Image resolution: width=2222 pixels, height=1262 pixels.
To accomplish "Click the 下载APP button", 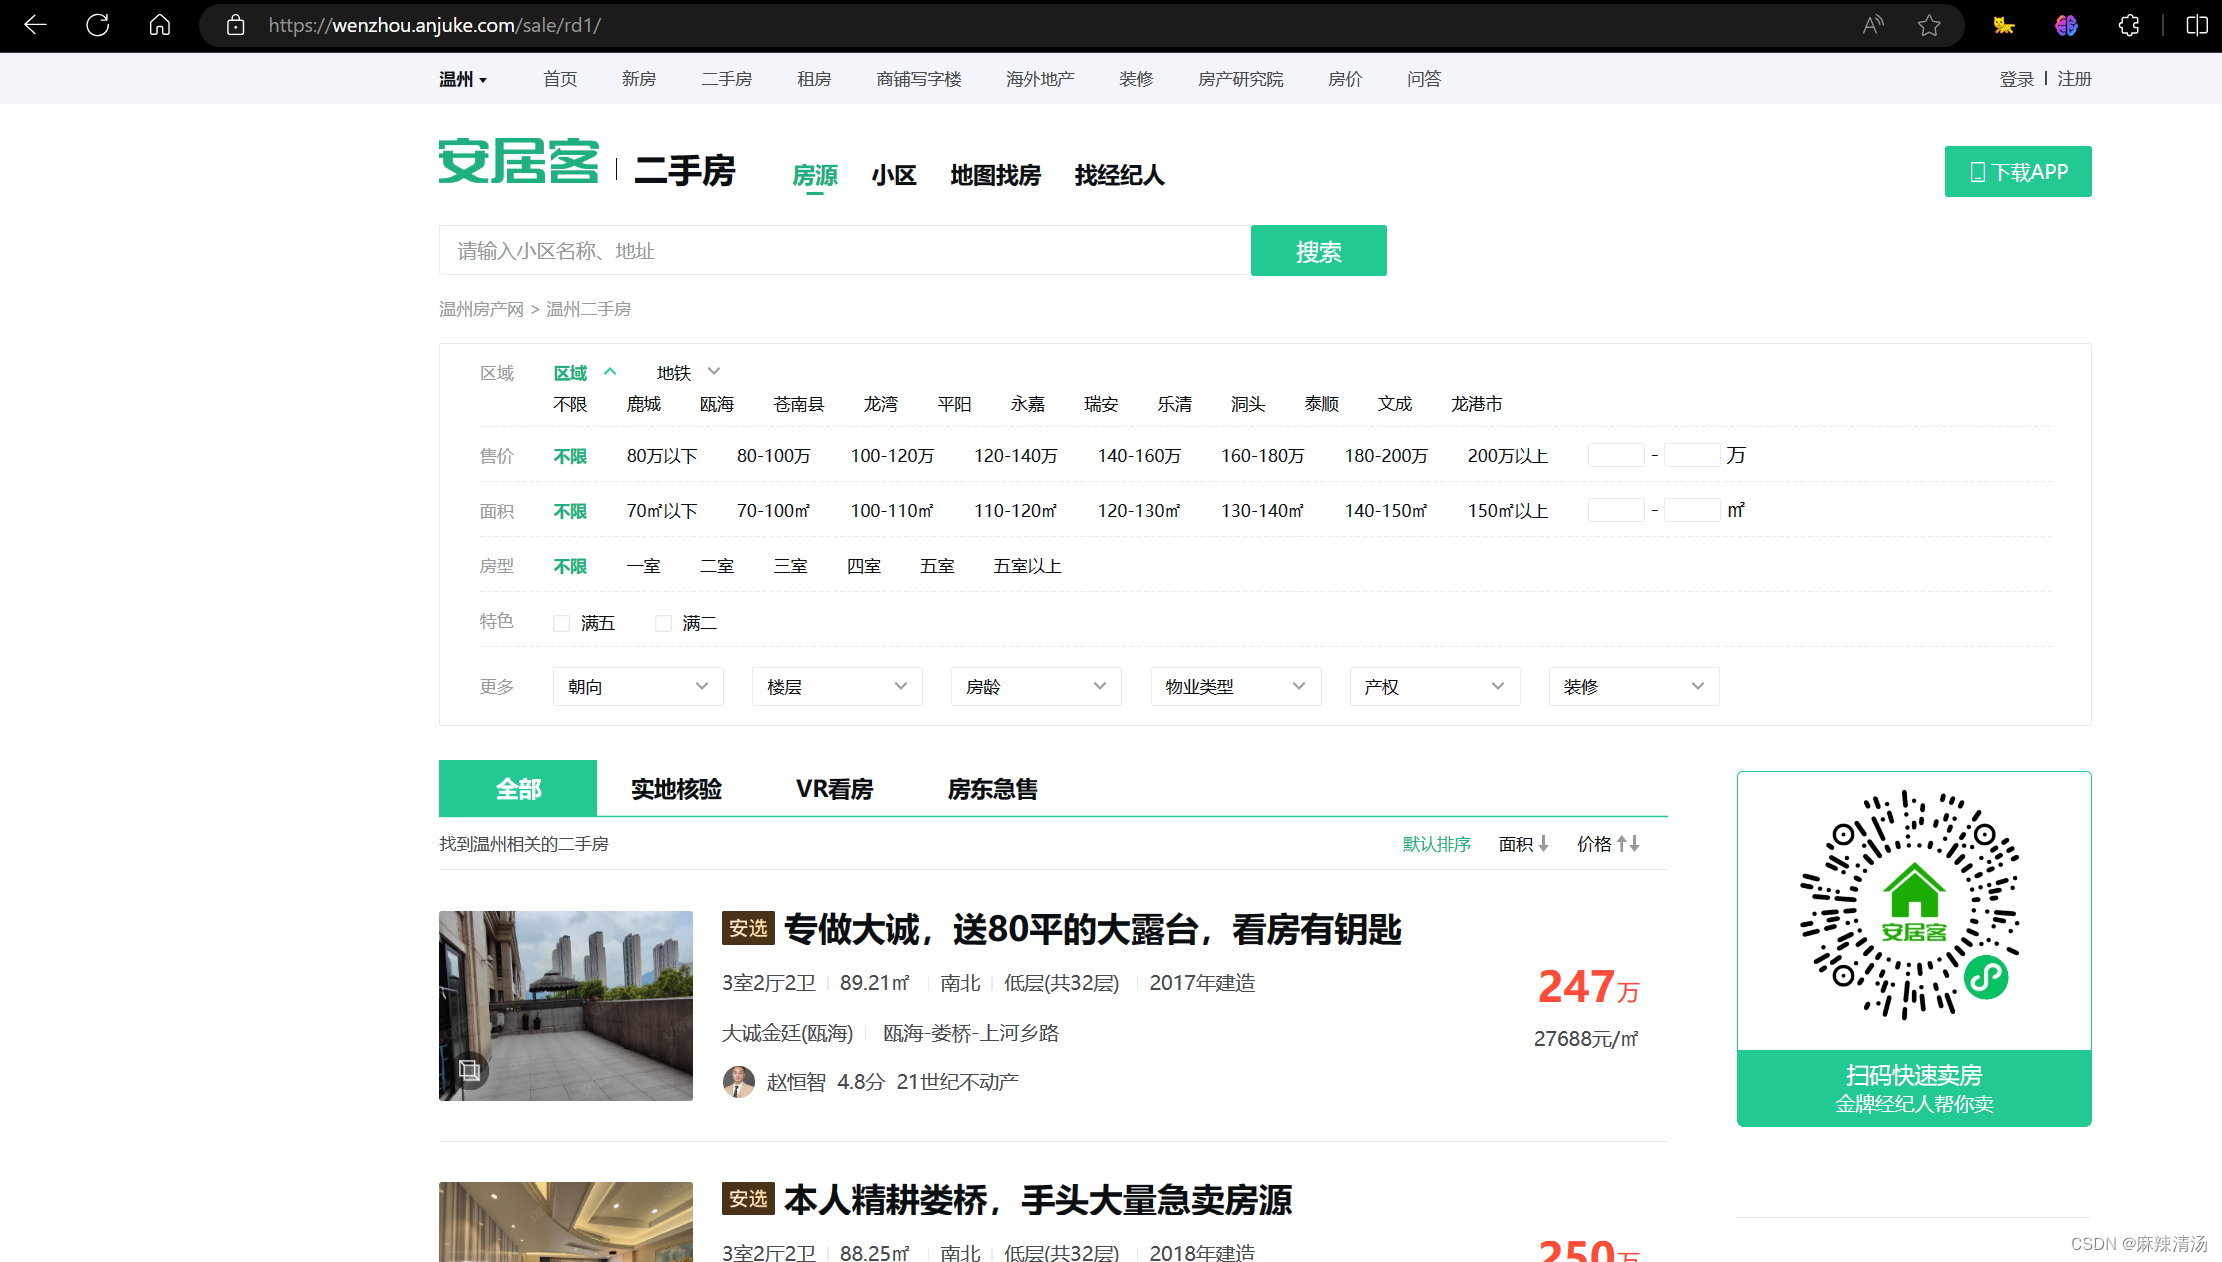I will point(2018,172).
